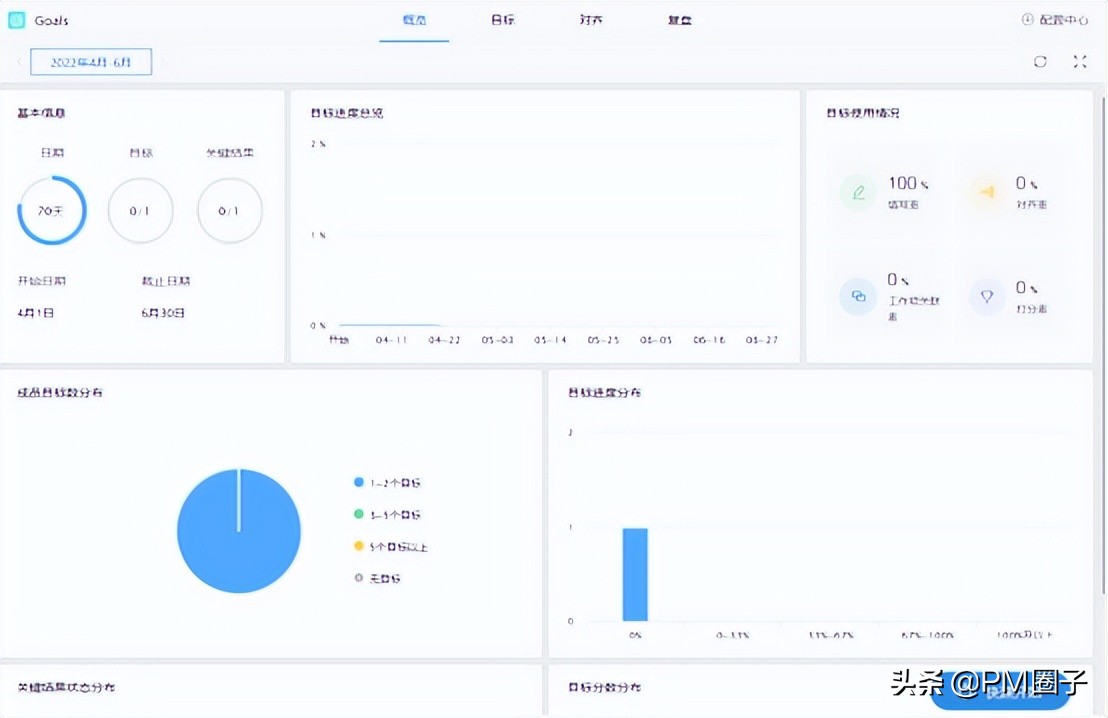
Task: Click the Goals app logo icon
Action: (x=15, y=20)
